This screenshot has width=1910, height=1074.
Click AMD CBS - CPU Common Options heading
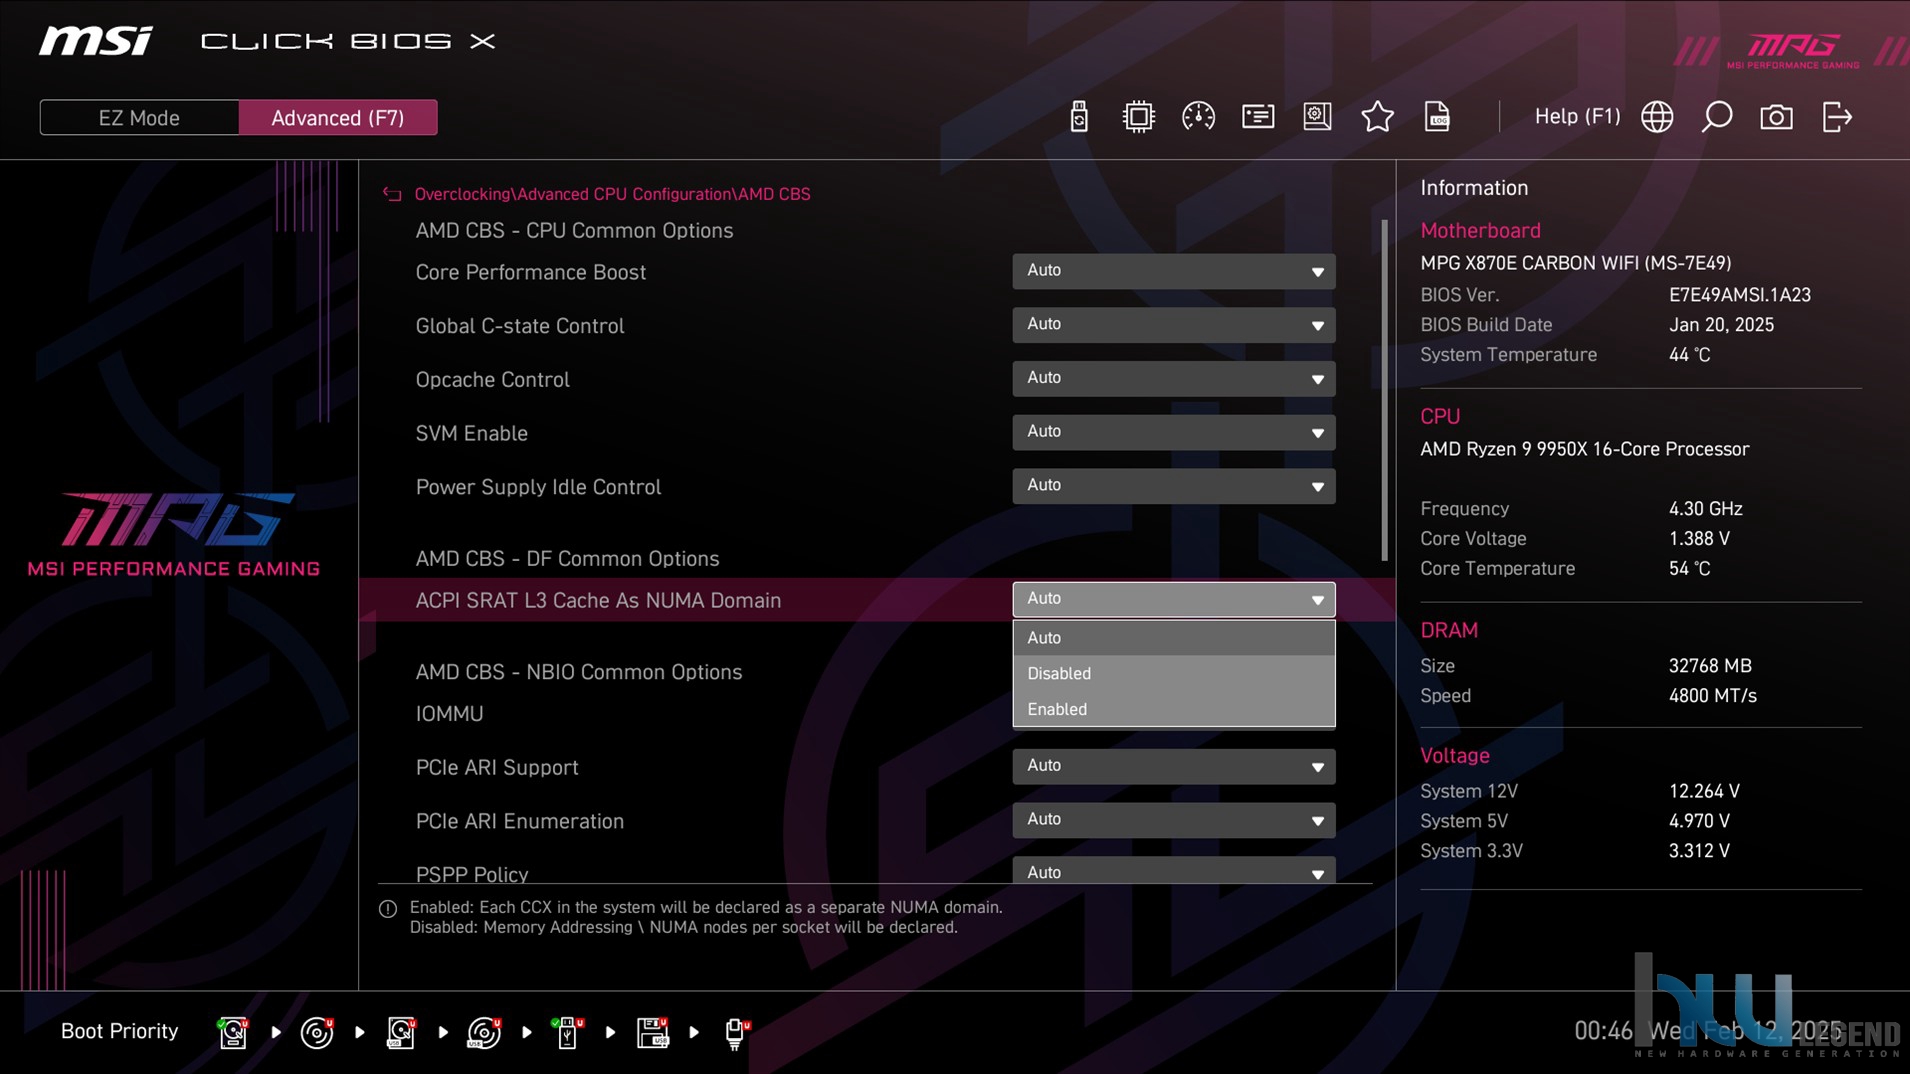[574, 231]
